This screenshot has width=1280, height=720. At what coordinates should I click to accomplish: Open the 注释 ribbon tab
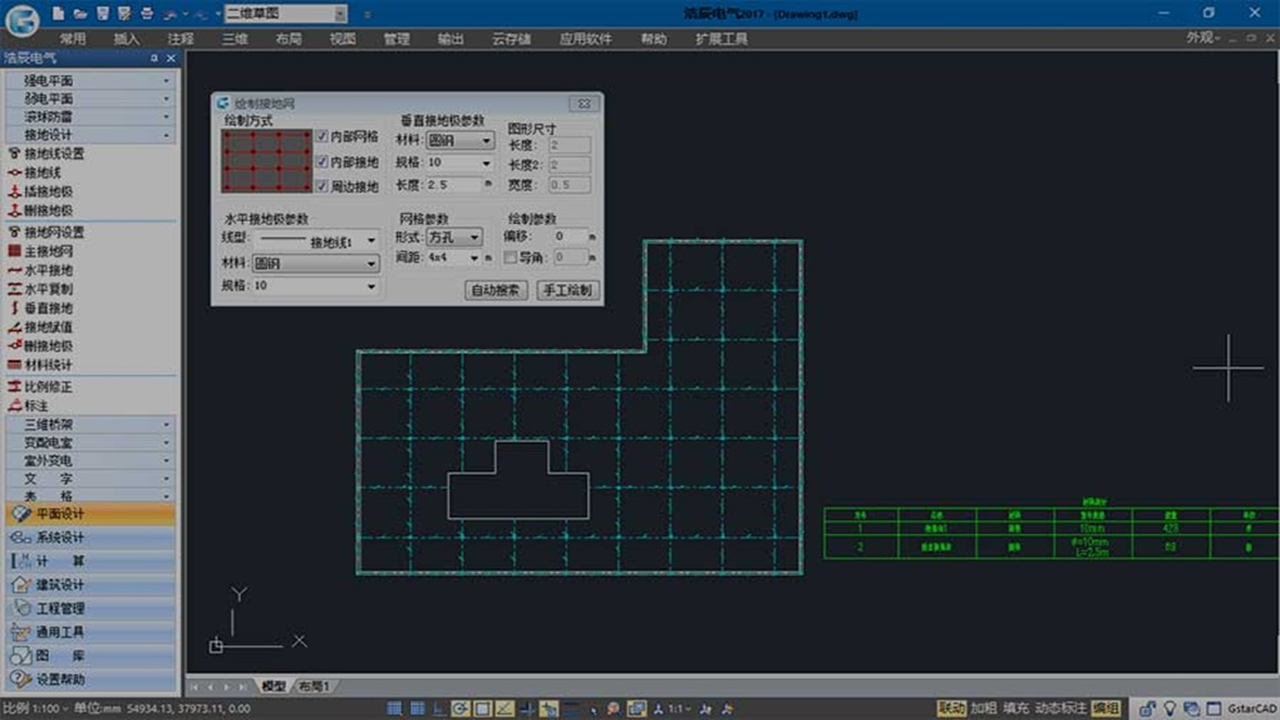181,39
